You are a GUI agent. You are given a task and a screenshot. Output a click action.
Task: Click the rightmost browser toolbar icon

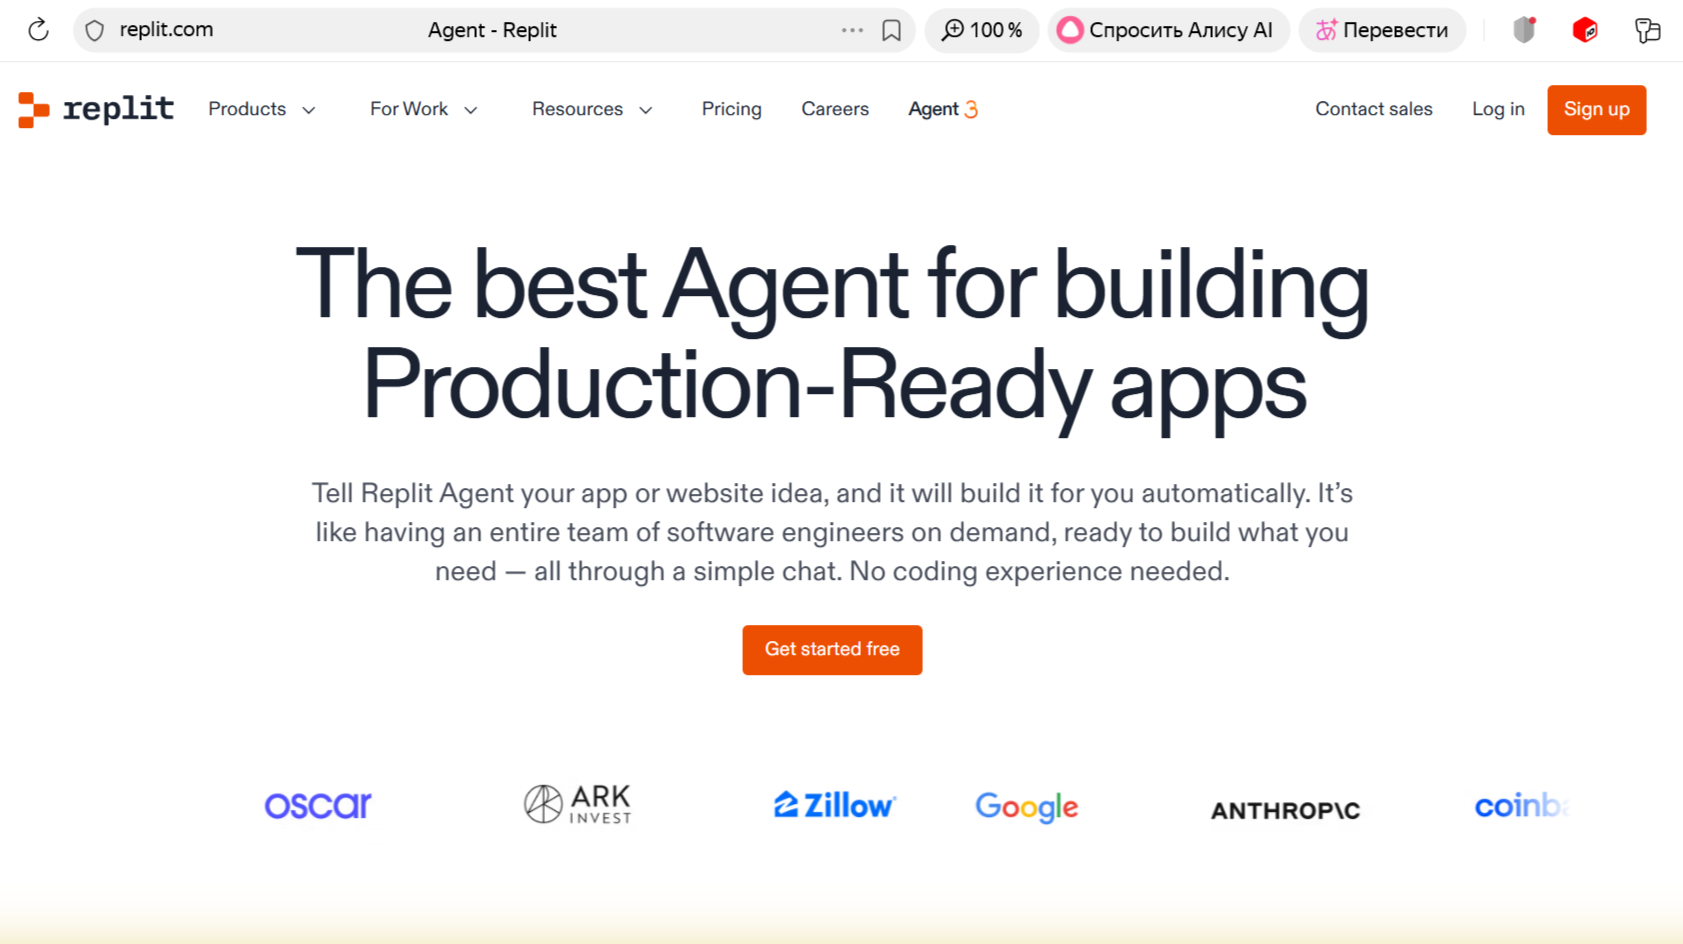(x=1647, y=30)
